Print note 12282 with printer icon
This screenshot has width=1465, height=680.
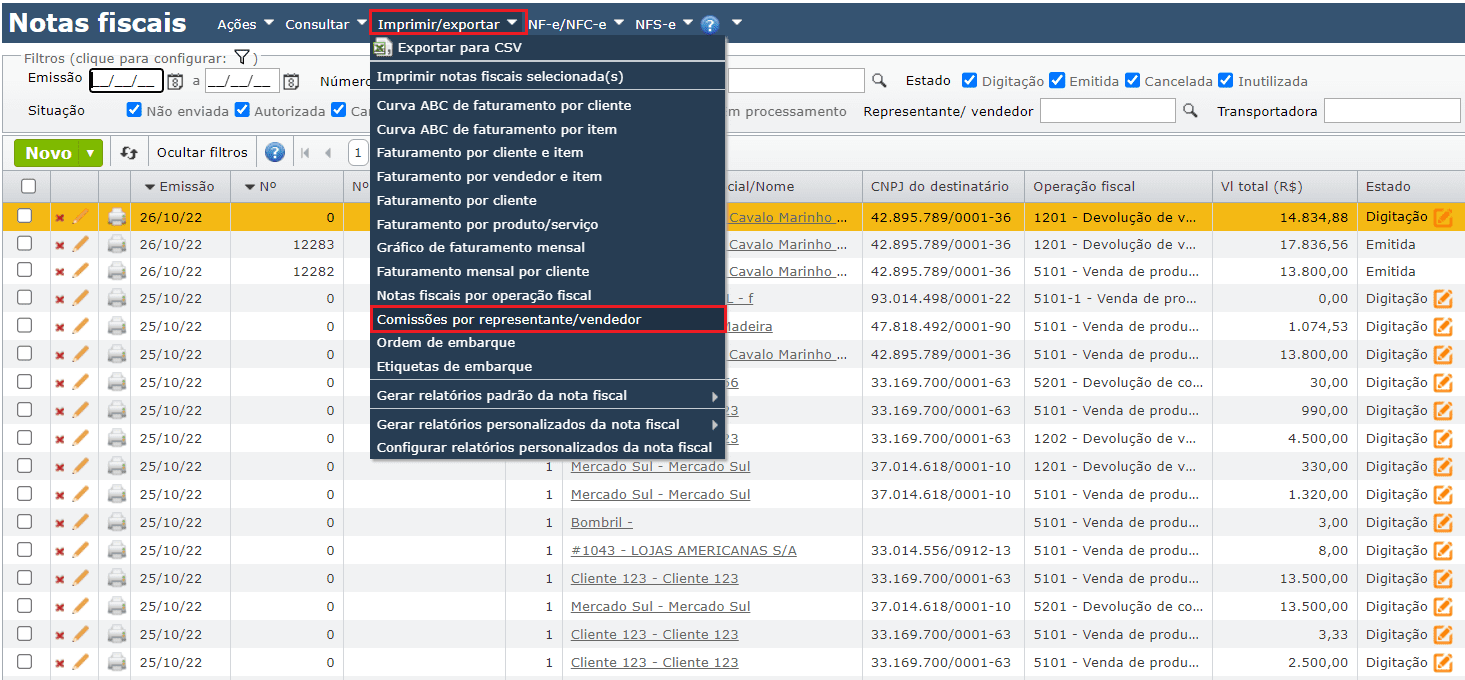[x=117, y=271]
